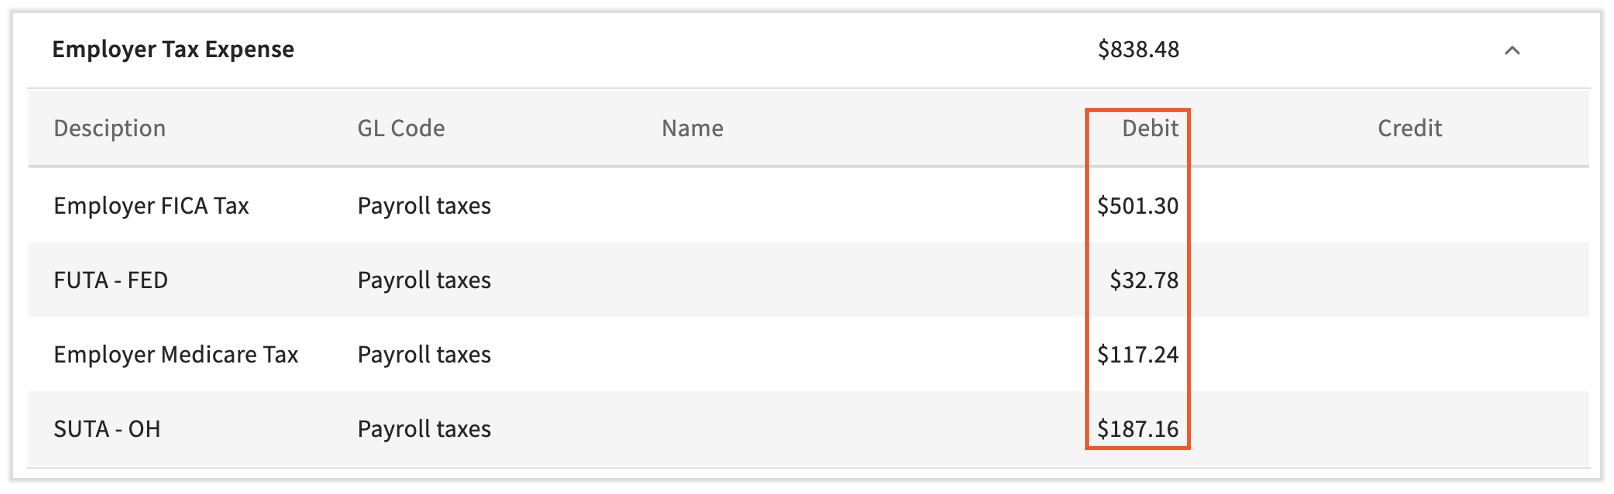This screenshot has width=1614, height=494.
Task: Click Payroll taxes in FUTA - FED row
Action: [x=424, y=280]
